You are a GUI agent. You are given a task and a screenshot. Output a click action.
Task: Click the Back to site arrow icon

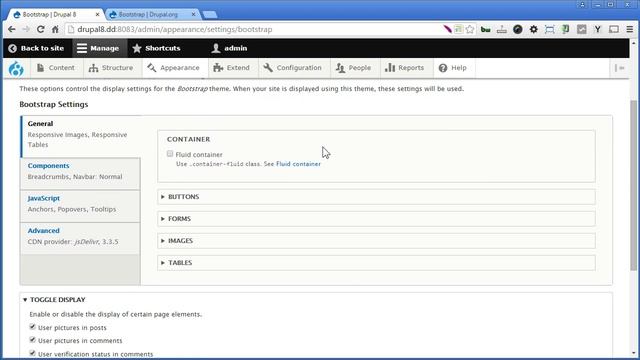[12, 48]
